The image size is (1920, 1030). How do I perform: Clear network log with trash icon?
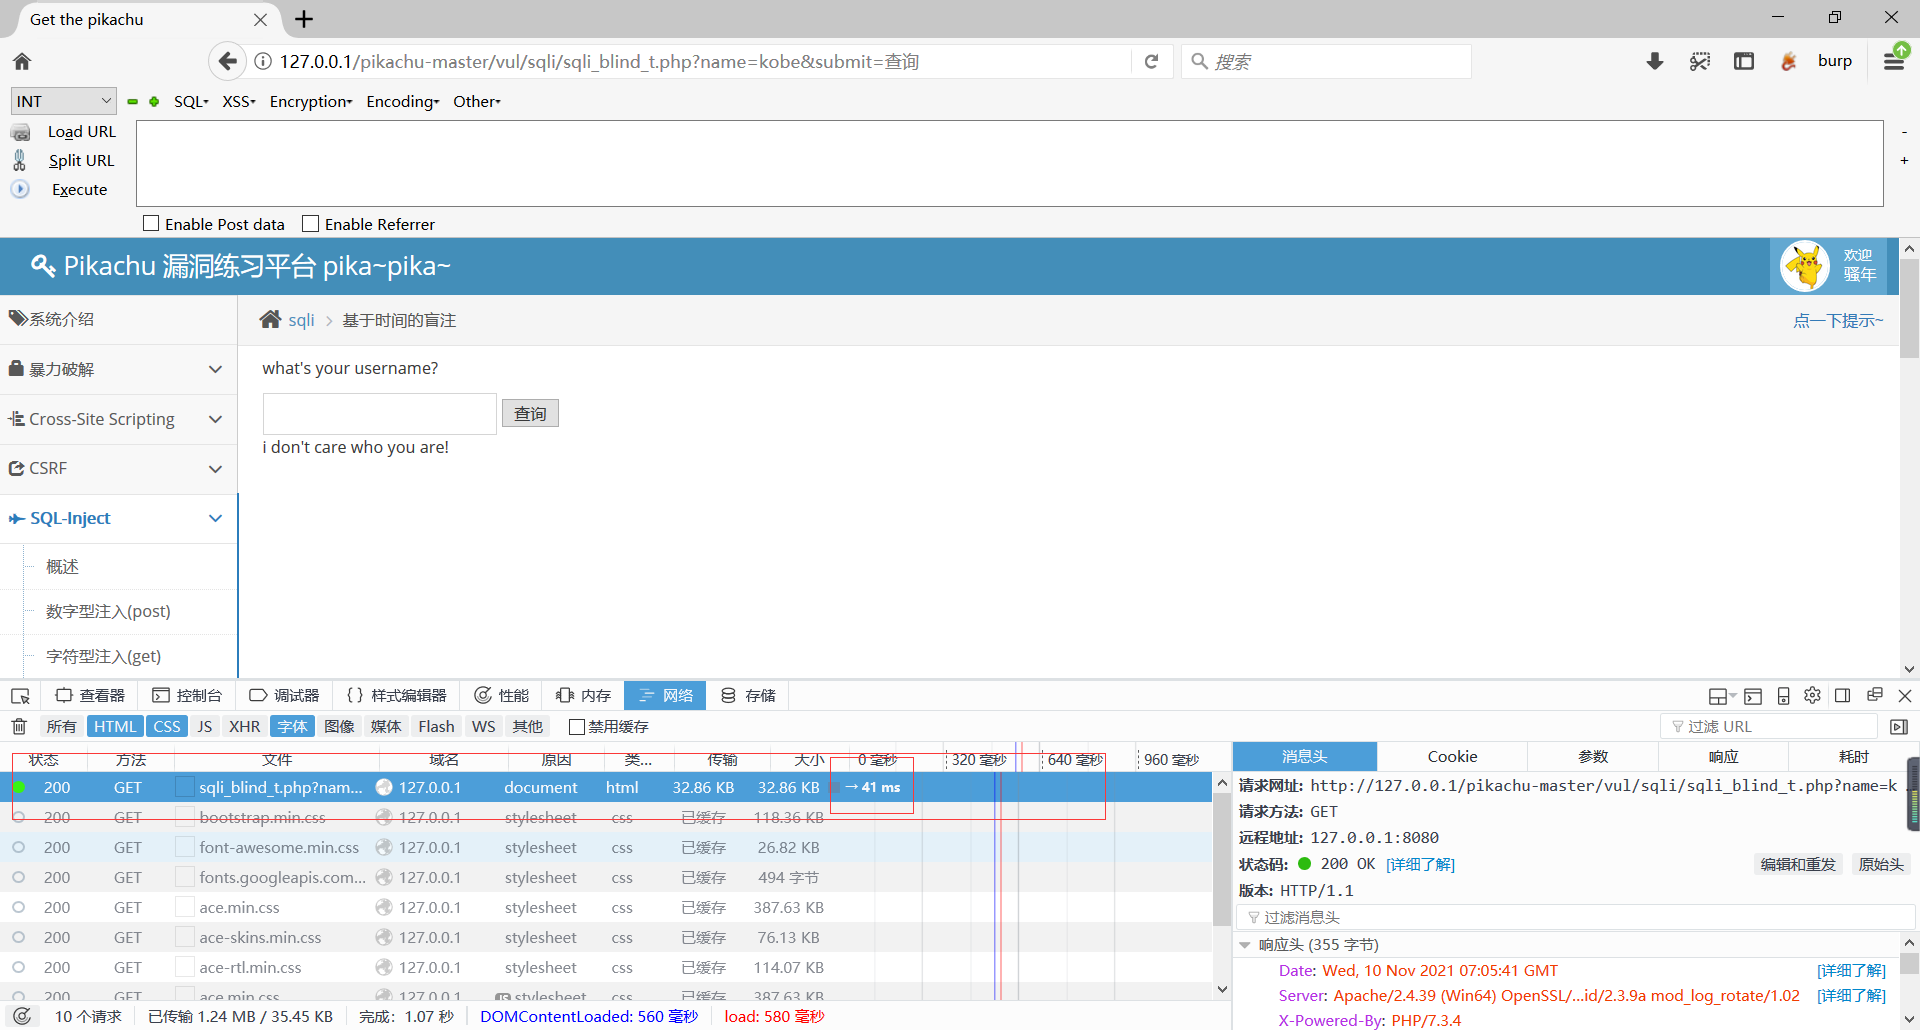click(19, 727)
